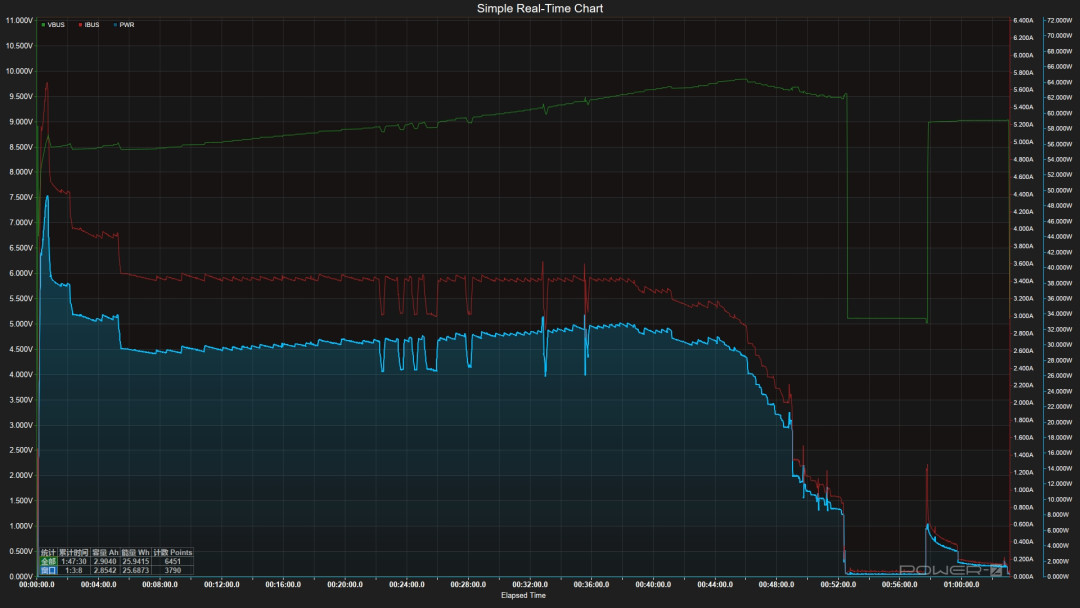Select the green 全部 row label in stats table
This screenshot has height=608, width=1080.
tap(48, 561)
